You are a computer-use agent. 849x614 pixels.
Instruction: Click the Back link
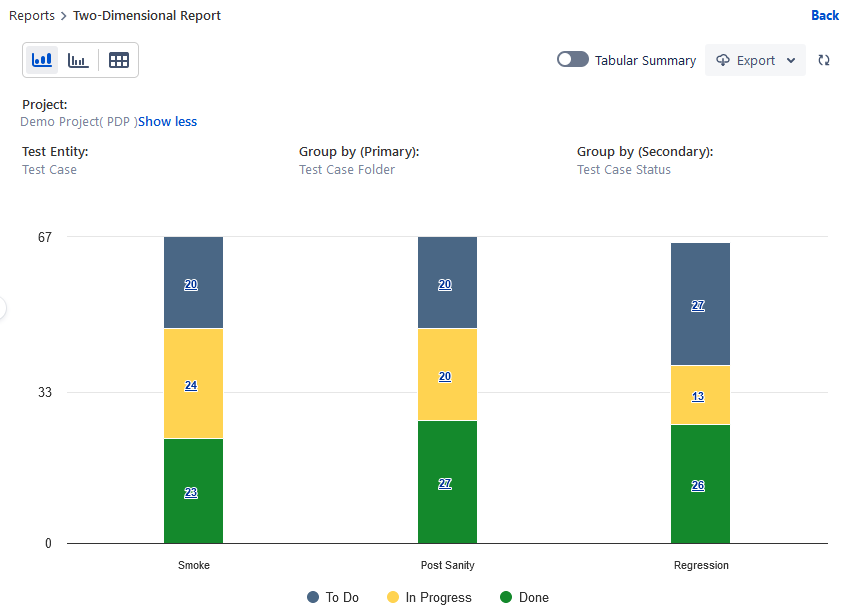[825, 16]
